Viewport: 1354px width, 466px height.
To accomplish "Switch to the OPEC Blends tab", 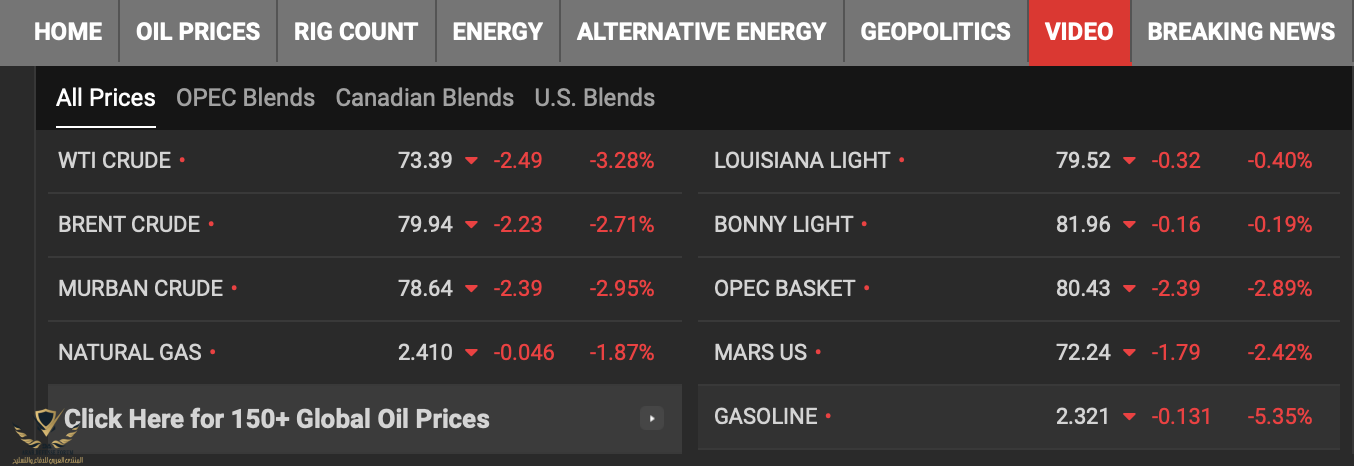I will point(245,98).
